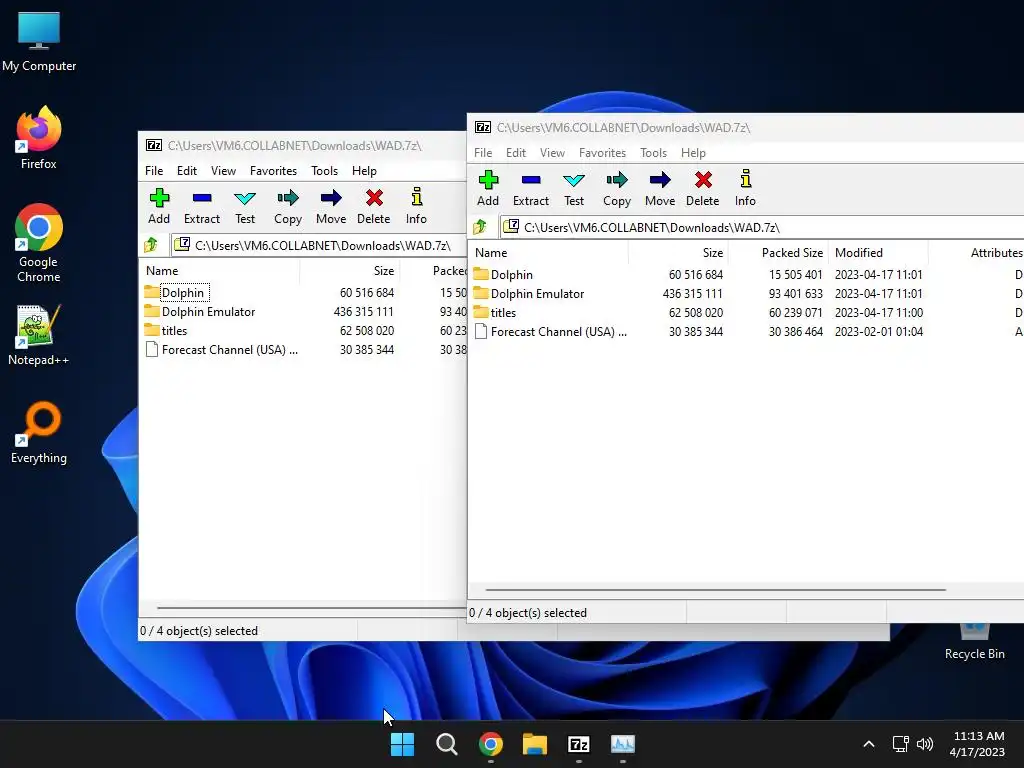Sort by Name column in the back window
The height and width of the screenshot is (768, 1024).
tap(219, 270)
